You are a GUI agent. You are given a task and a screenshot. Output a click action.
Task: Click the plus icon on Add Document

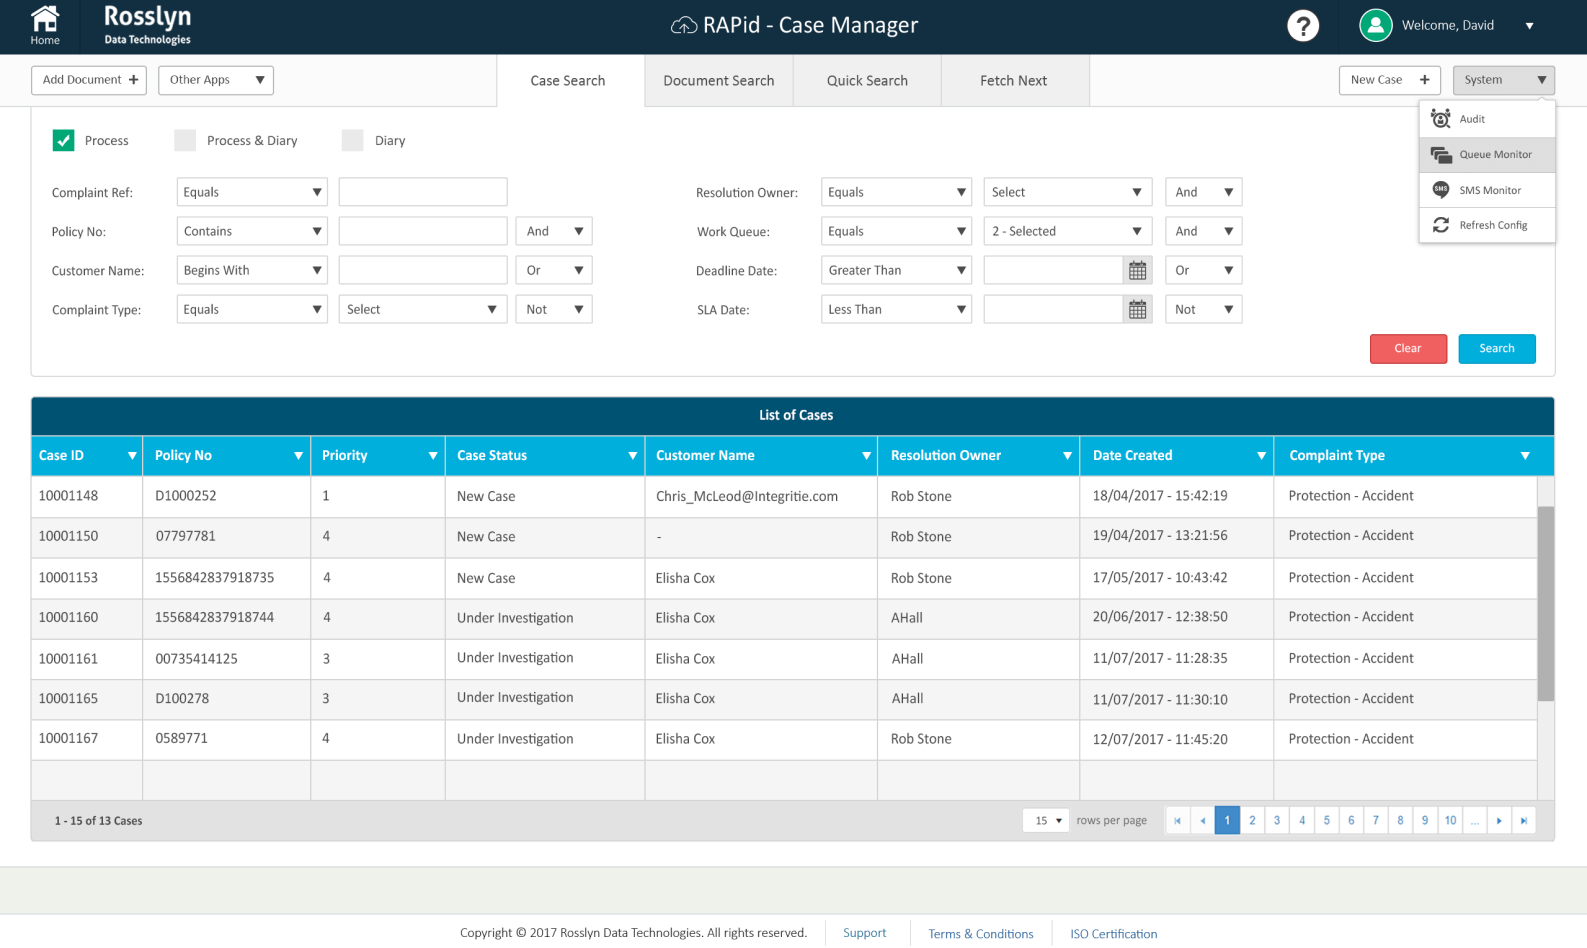[133, 80]
